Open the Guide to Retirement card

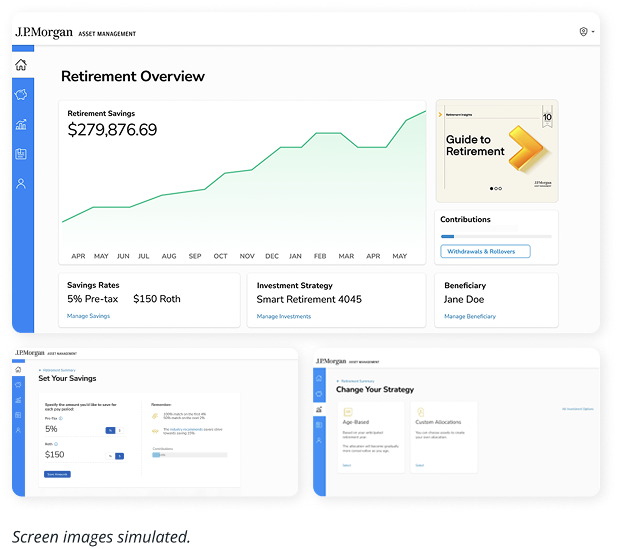(x=497, y=151)
